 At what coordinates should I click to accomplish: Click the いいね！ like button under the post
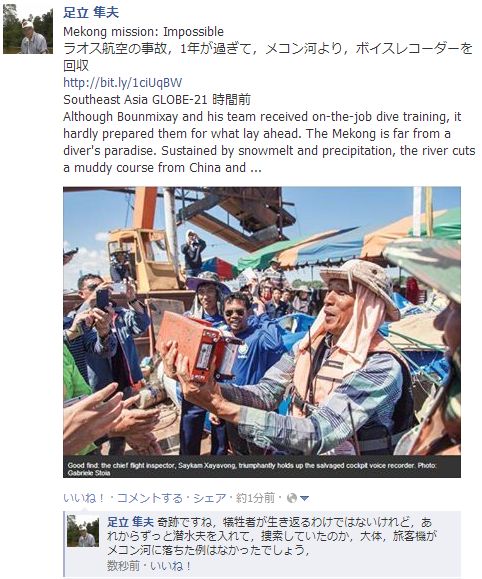tap(85, 498)
